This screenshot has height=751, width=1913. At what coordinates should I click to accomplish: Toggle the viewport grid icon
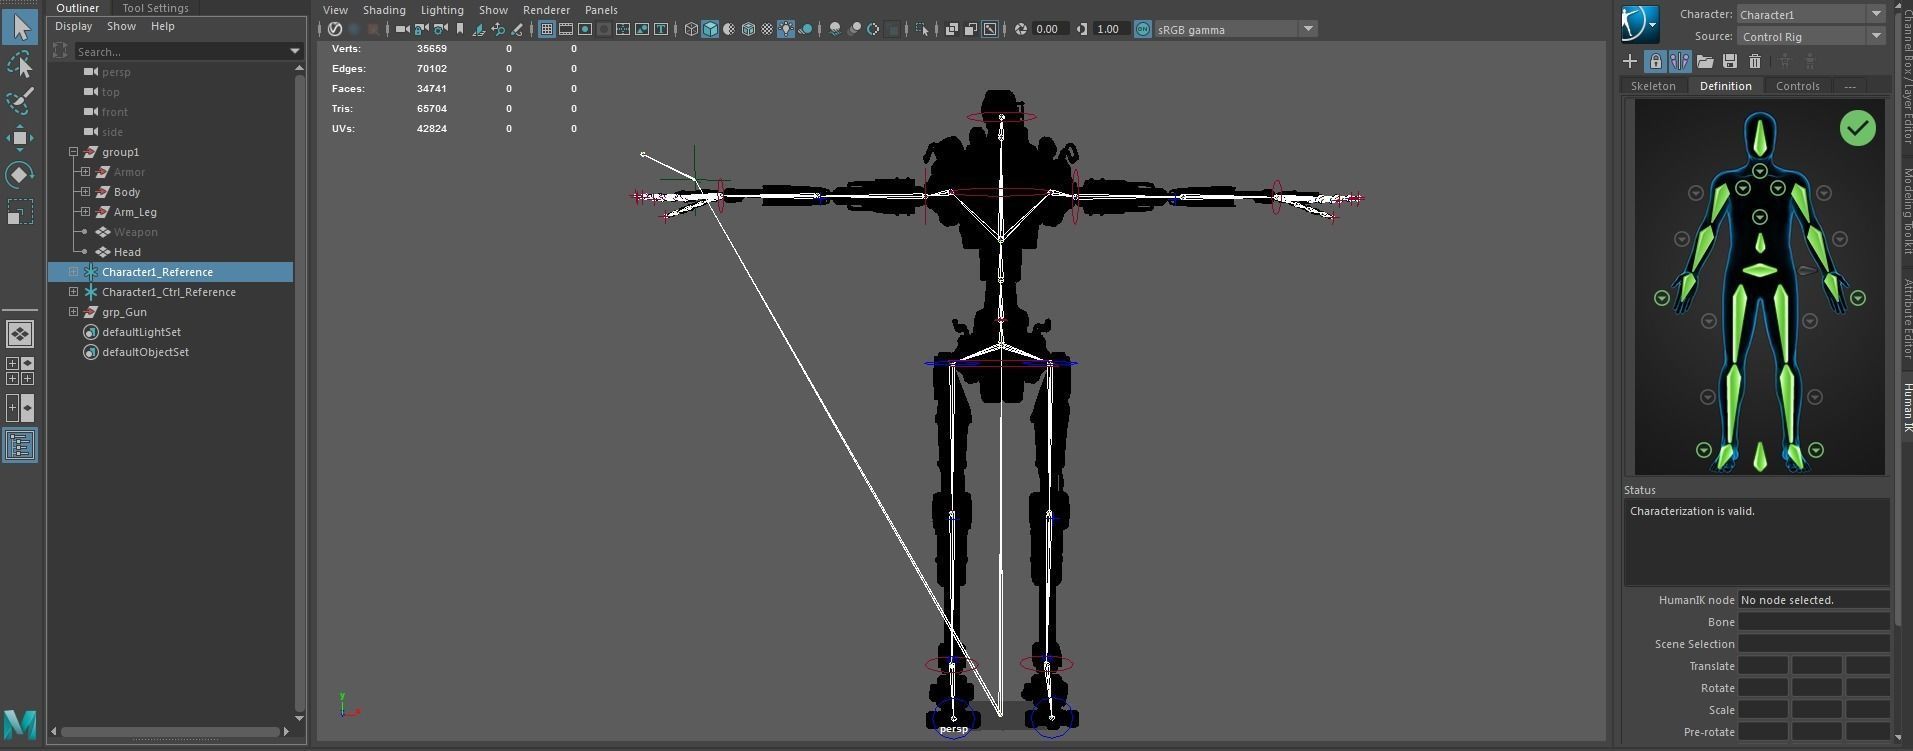tap(546, 29)
